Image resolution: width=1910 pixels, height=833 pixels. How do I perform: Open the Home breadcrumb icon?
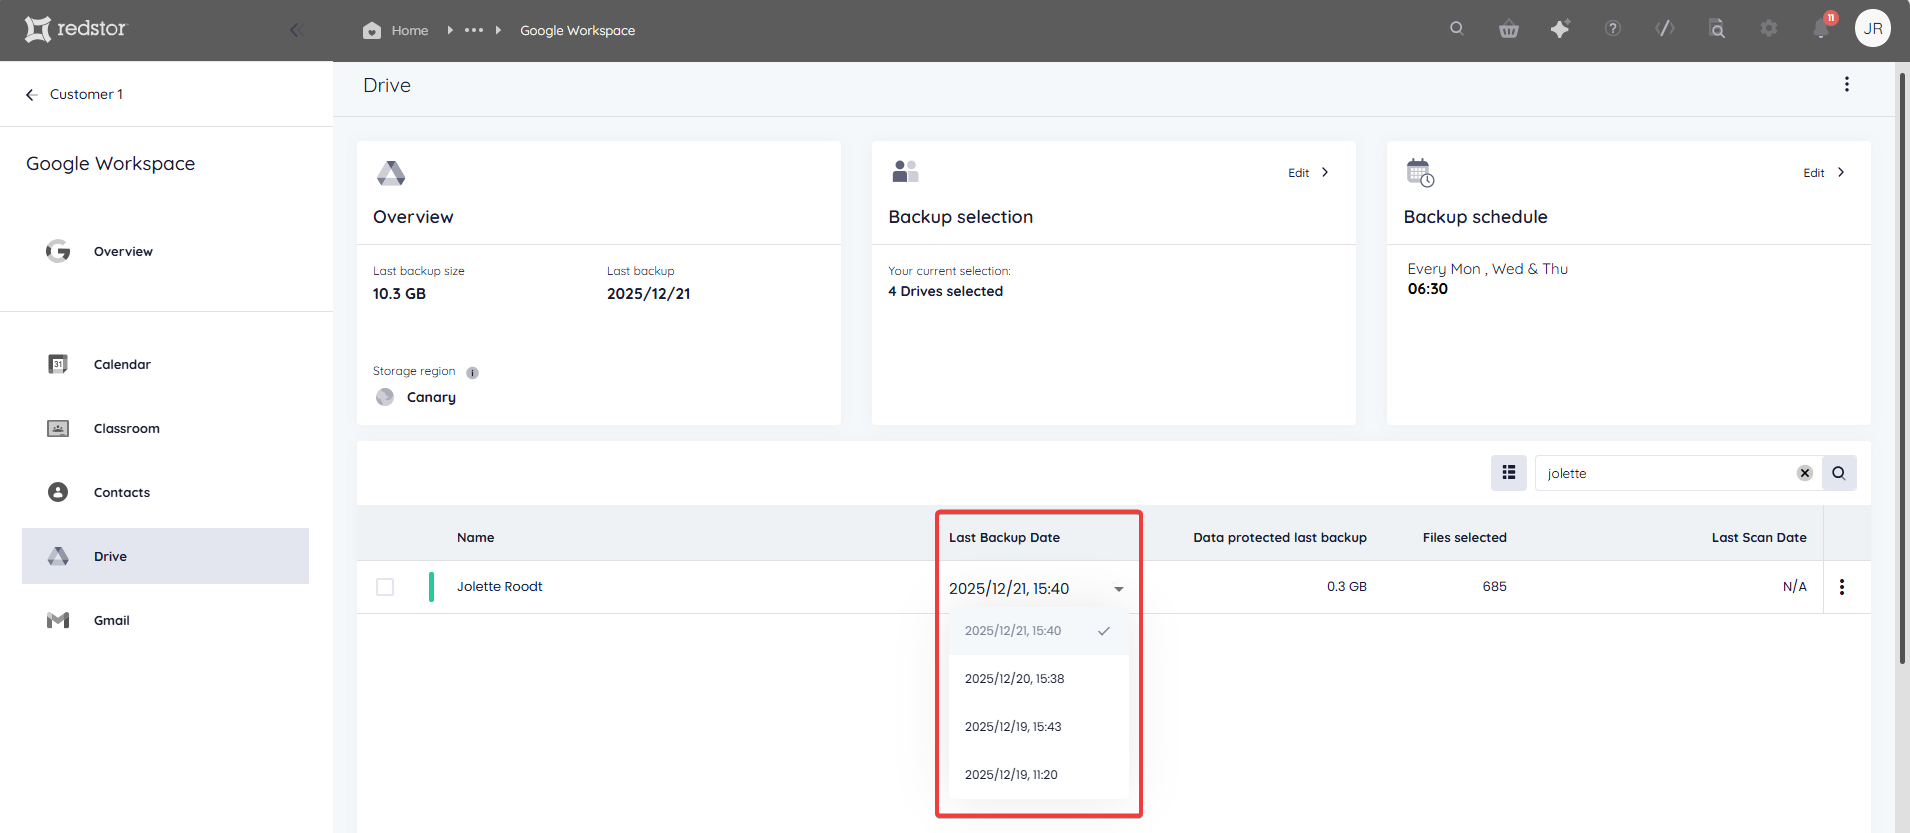pyautogui.click(x=372, y=30)
